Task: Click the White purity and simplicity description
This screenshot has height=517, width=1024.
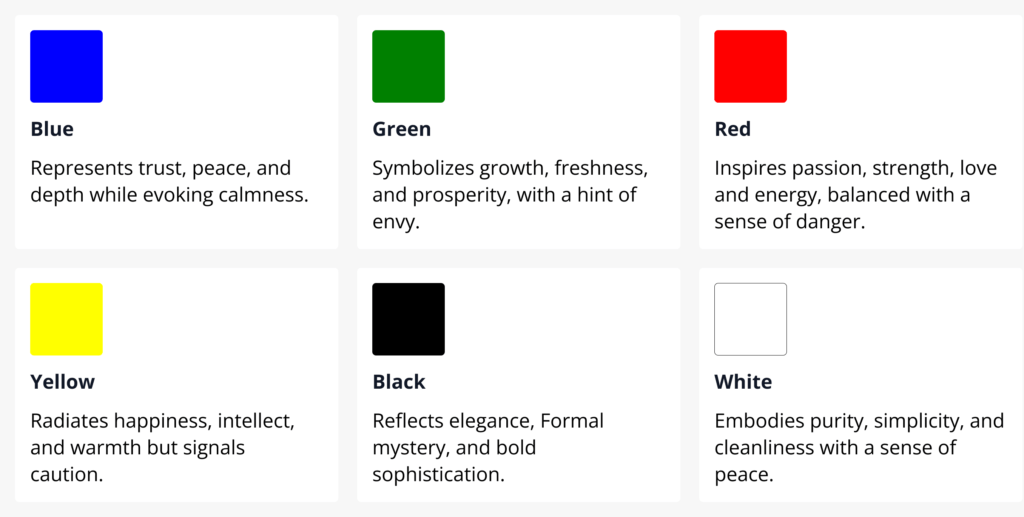Action: click(859, 448)
